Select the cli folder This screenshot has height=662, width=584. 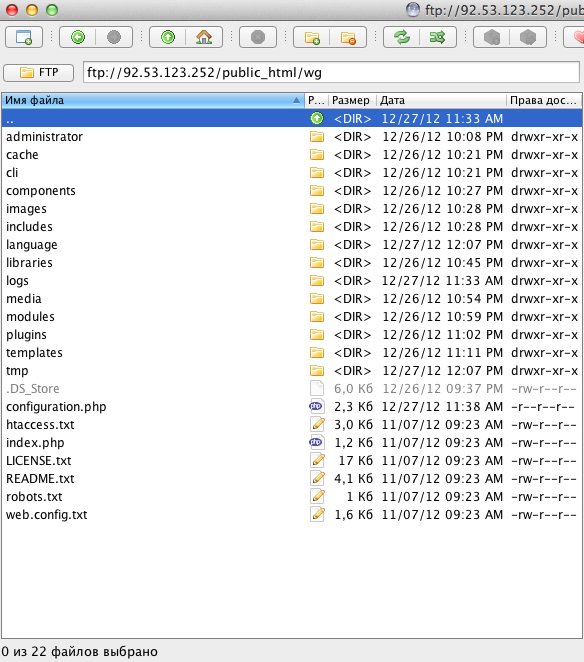292,173
